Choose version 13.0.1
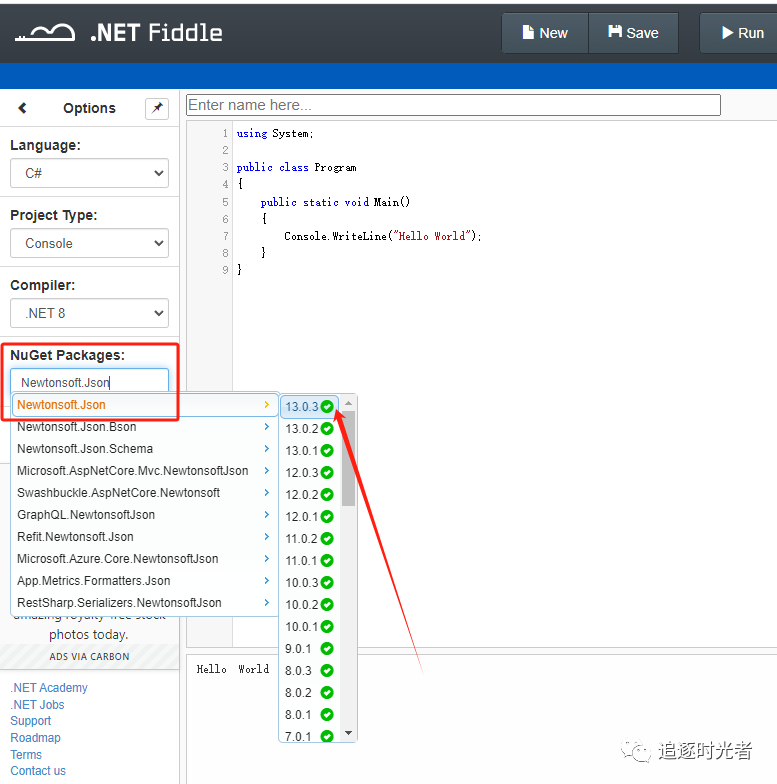777x784 pixels. [310, 450]
